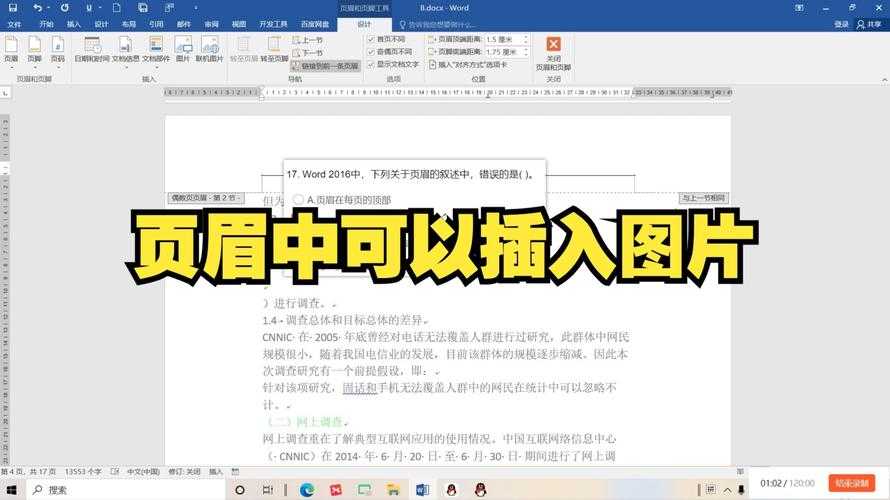The image size is (890, 500).
Task: Open Windows Start menu
Action: 11,490
